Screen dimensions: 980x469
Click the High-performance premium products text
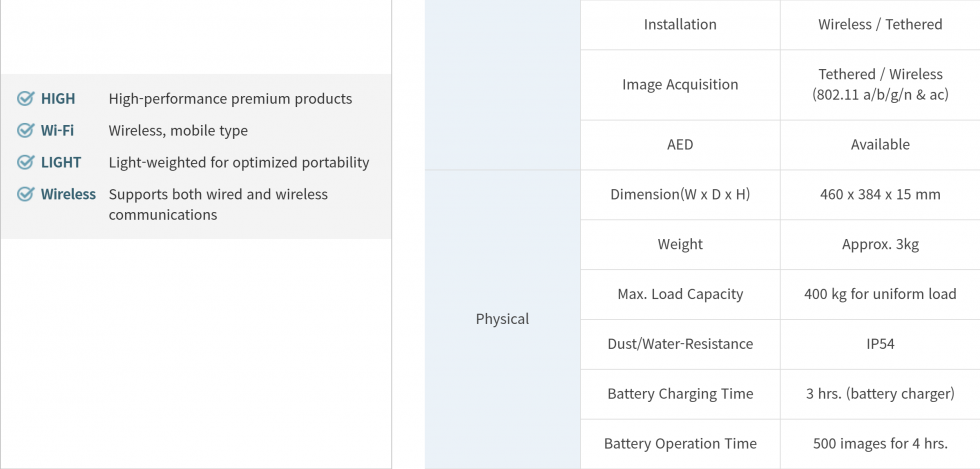pyautogui.click(x=230, y=99)
